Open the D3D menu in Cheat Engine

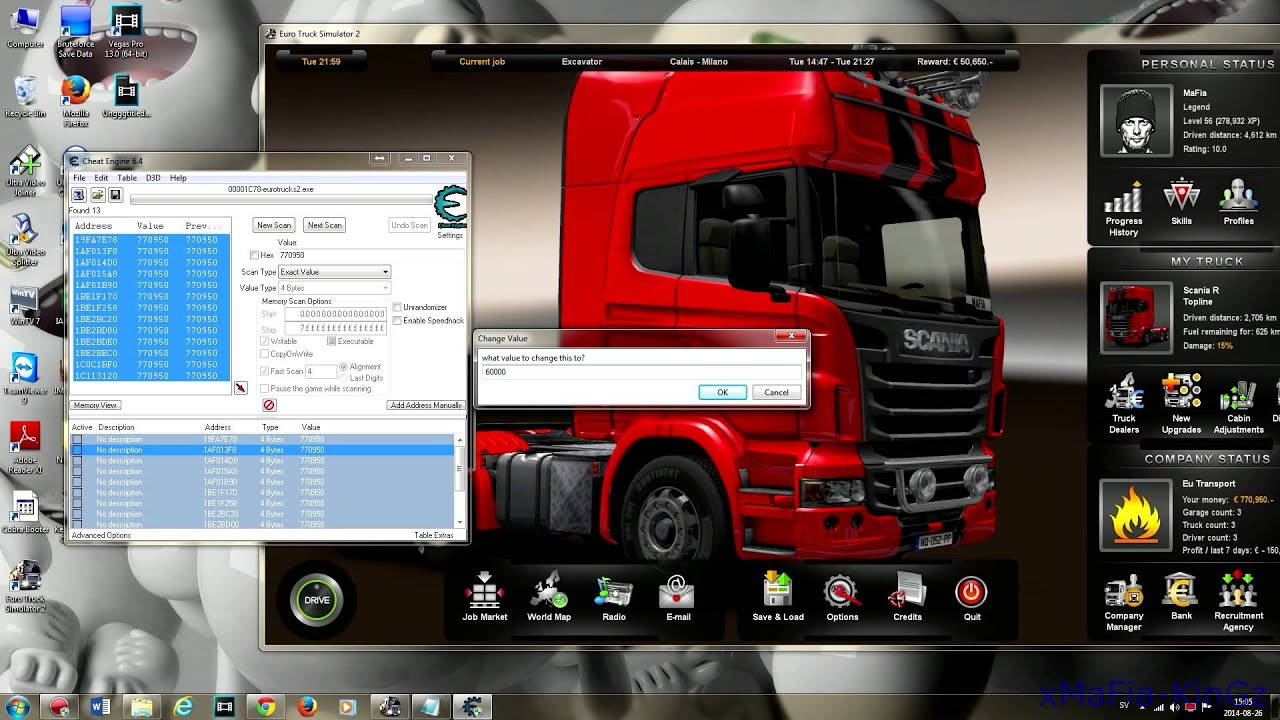tap(153, 178)
